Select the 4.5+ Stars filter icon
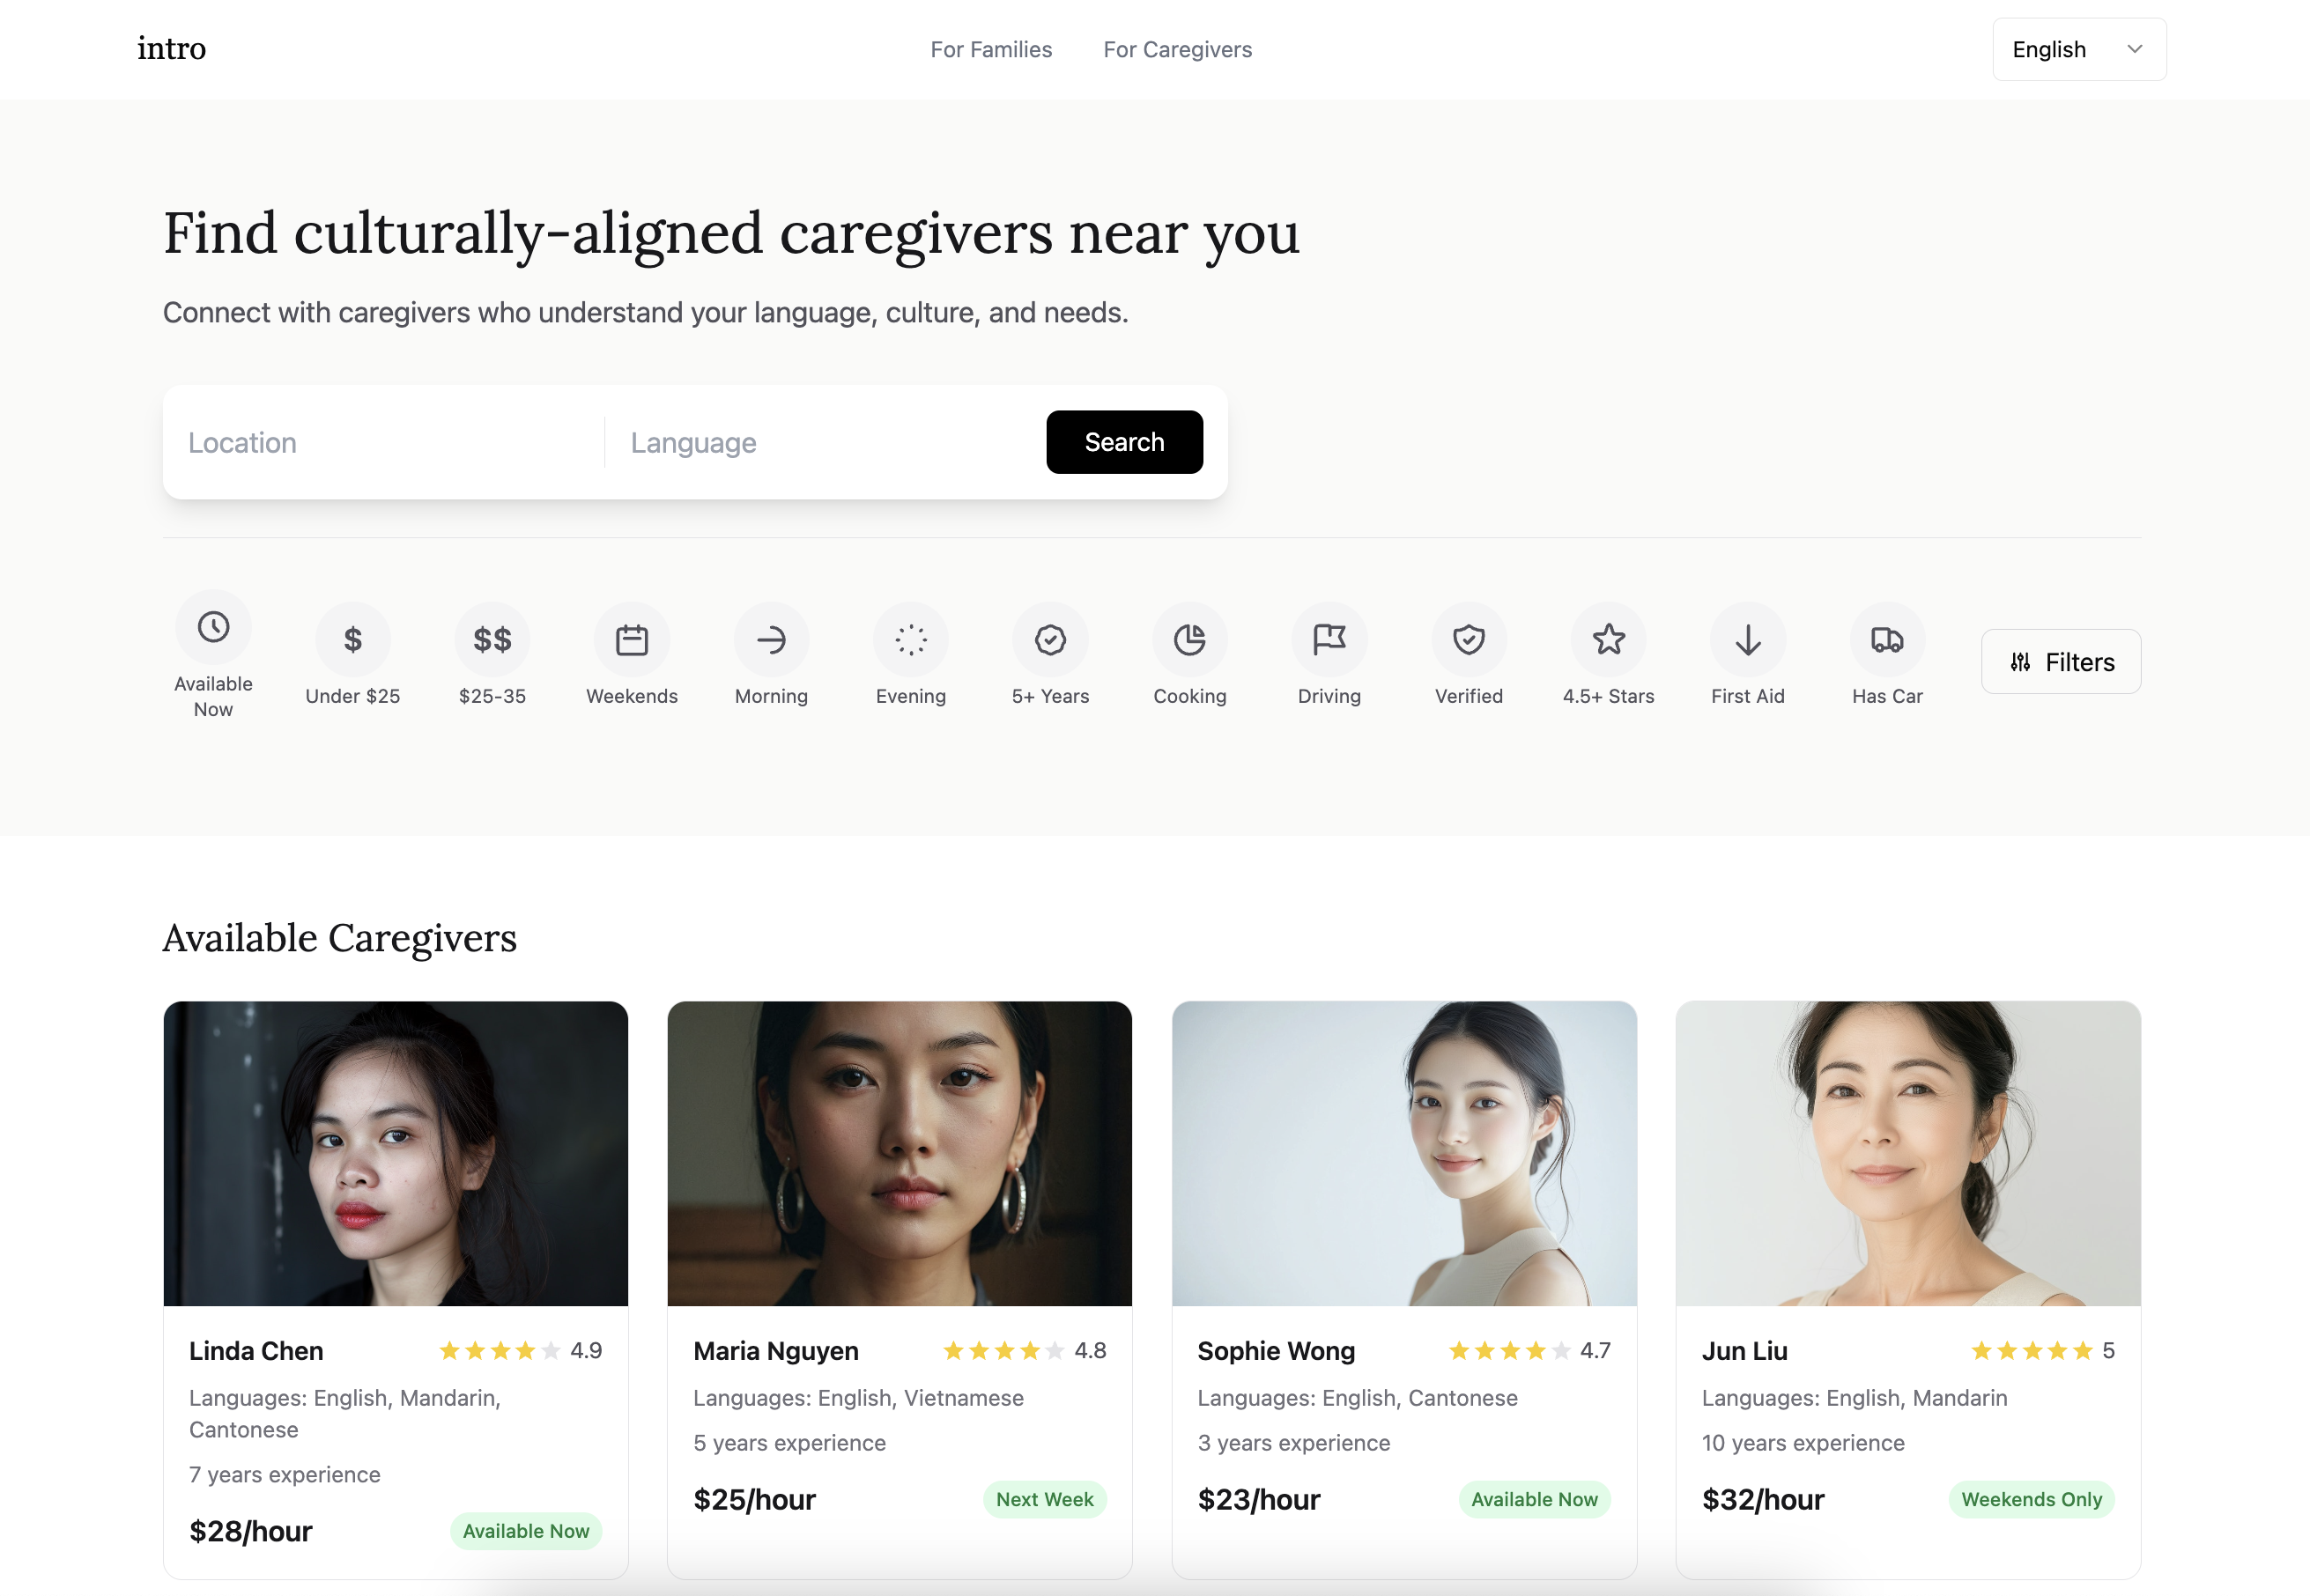Screen dimensions: 2310x1596 coord(1608,640)
